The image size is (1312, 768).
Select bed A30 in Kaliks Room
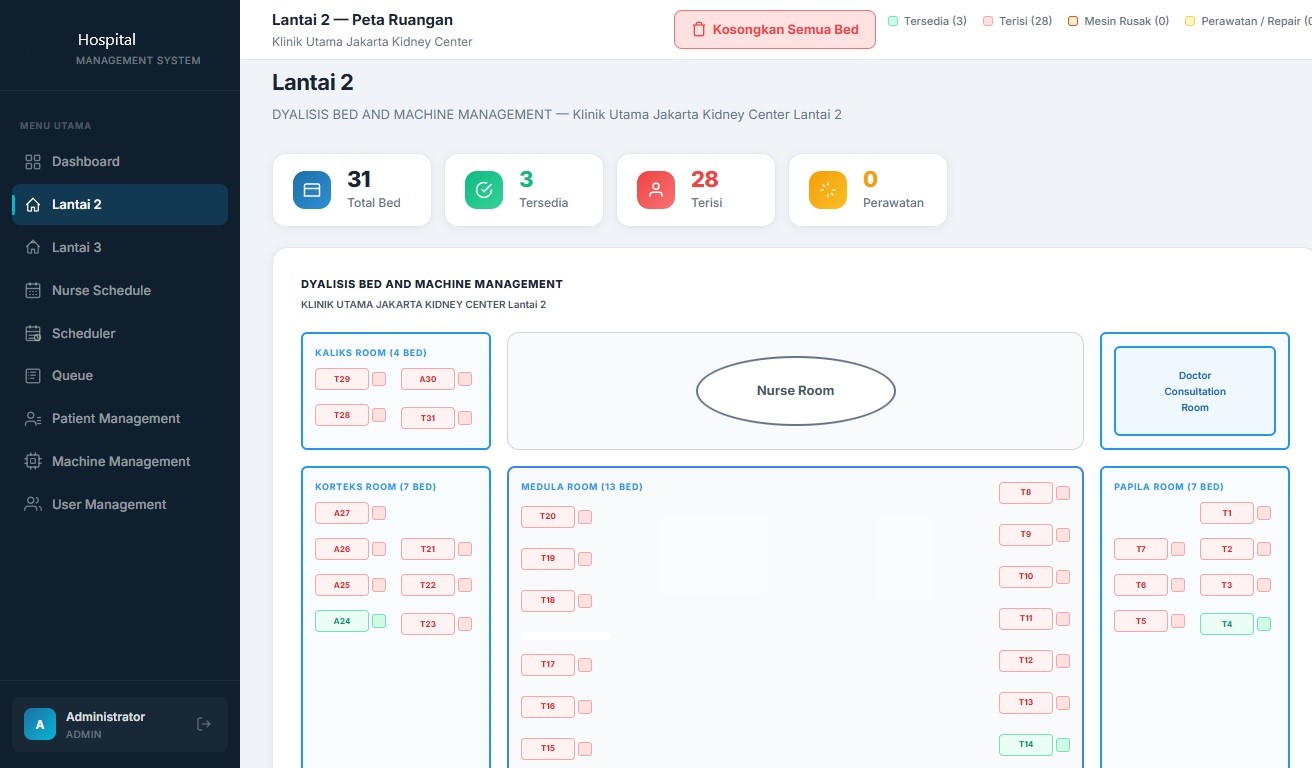[x=428, y=379]
